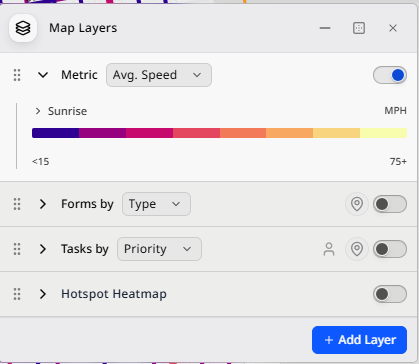Open the Tasks by Priority dropdown
The image size is (419, 364).
pos(159,249)
